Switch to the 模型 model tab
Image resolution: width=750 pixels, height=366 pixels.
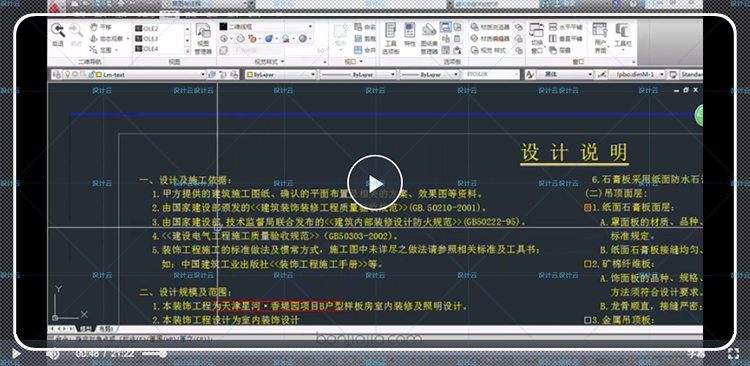click(x=85, y=329)
